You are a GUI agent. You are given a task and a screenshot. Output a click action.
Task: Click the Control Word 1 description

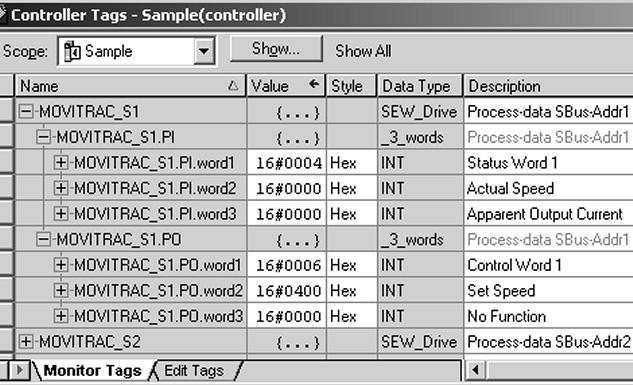(514, 265)
